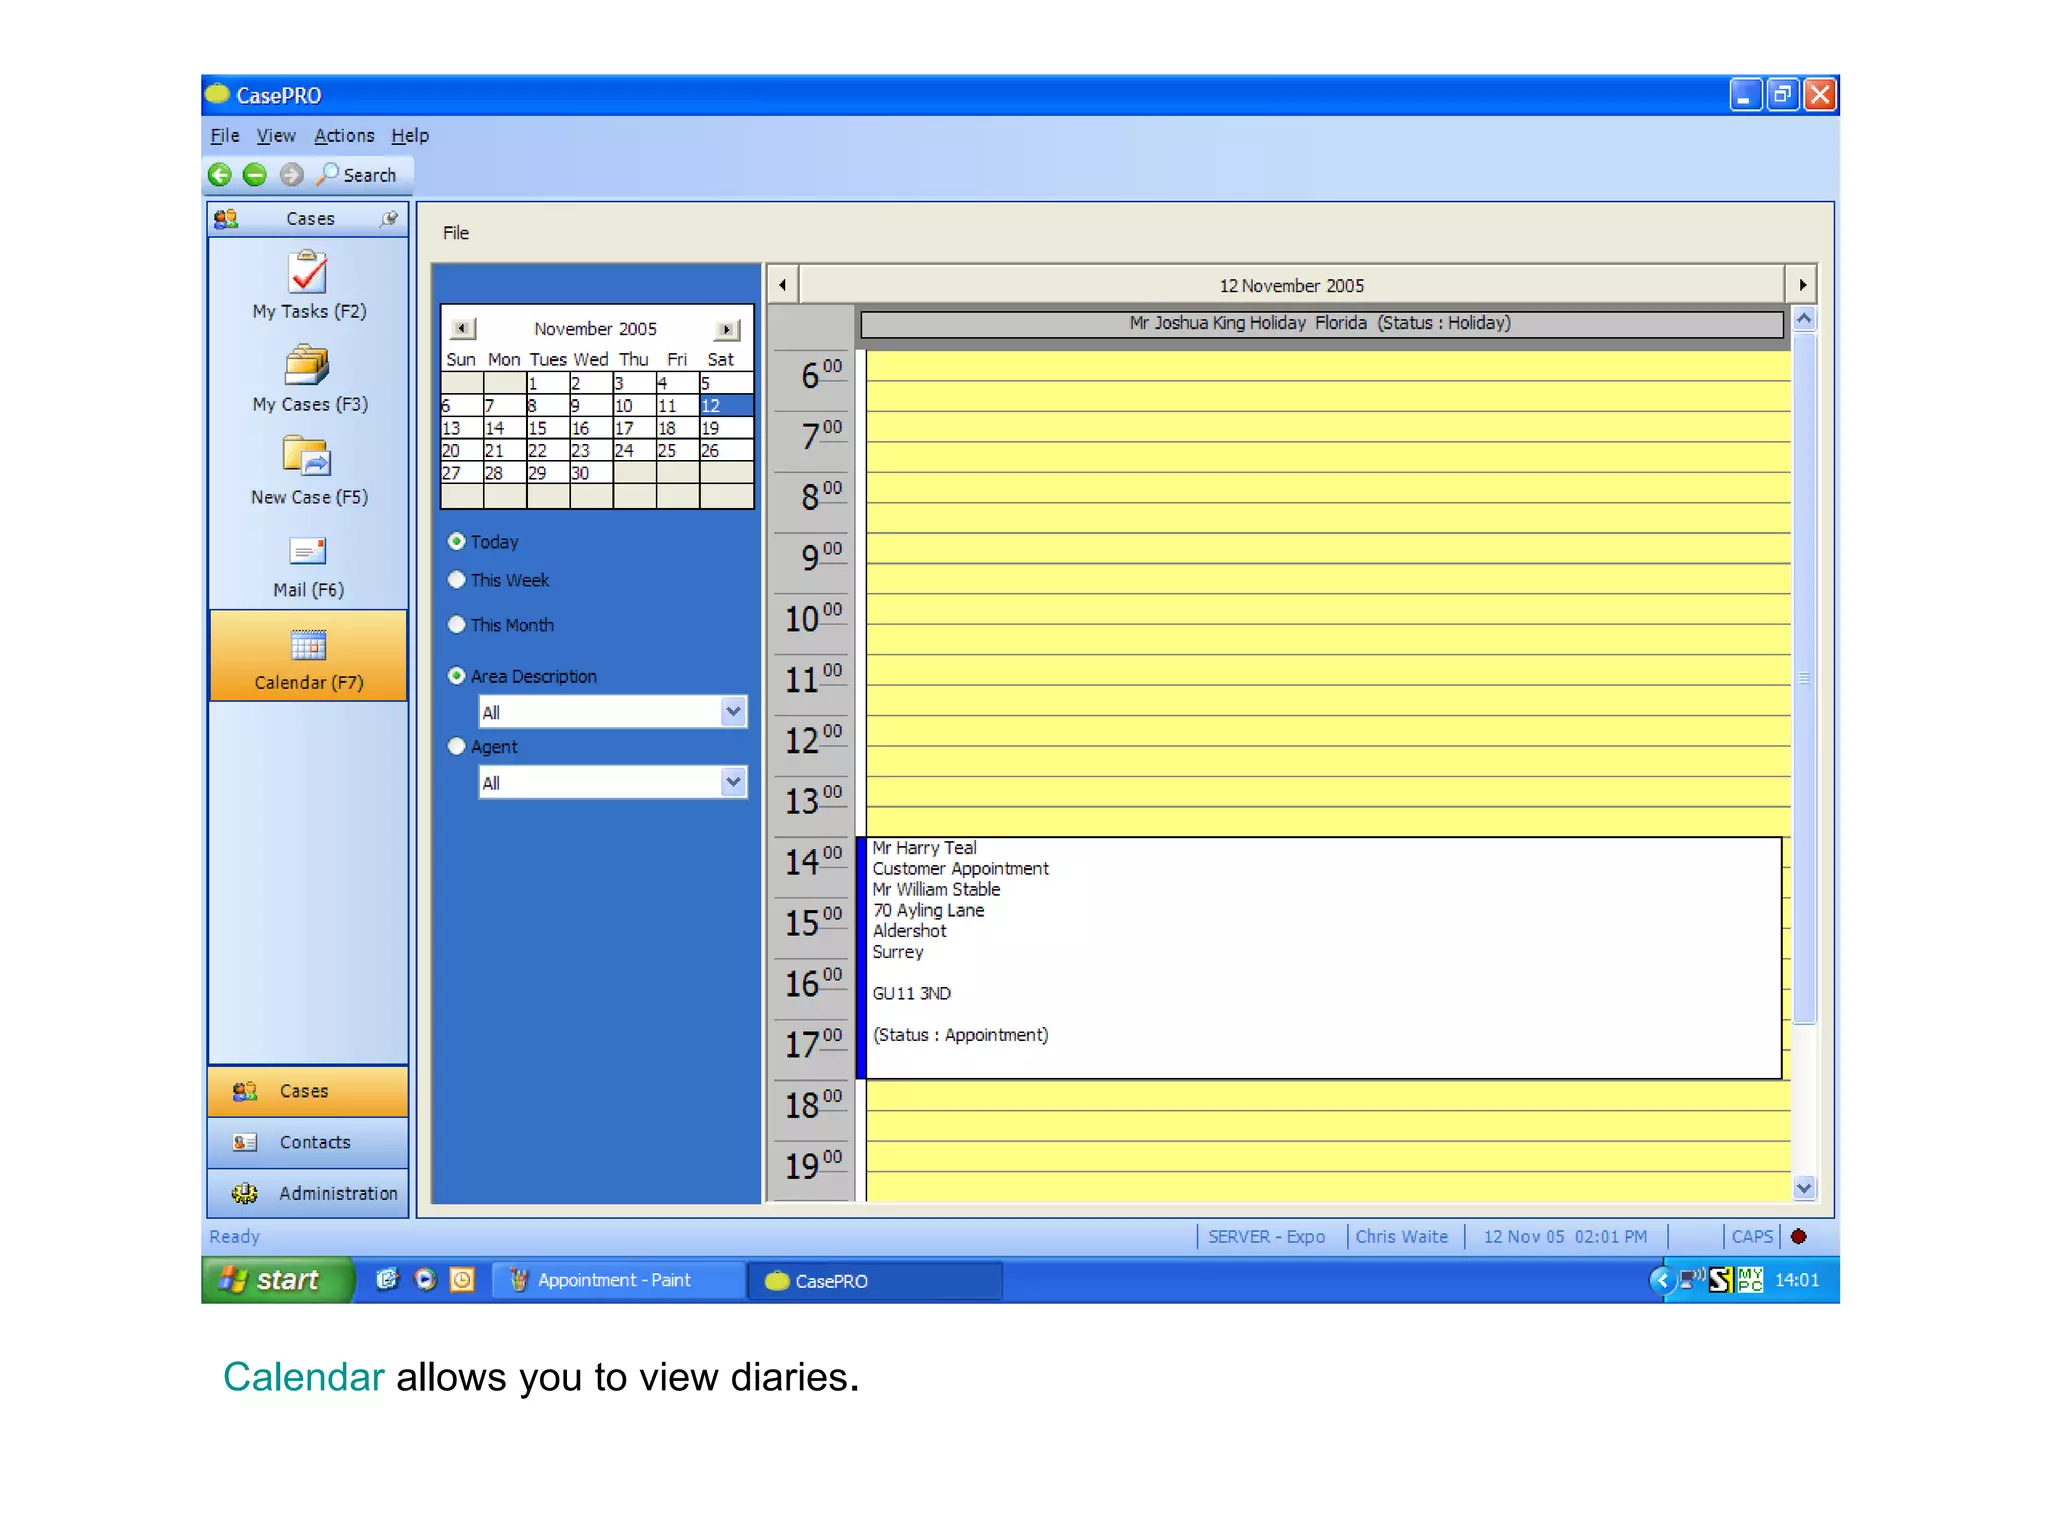Select the This Week radio button
2048x1536 pixels.
(x=457, y=580)
